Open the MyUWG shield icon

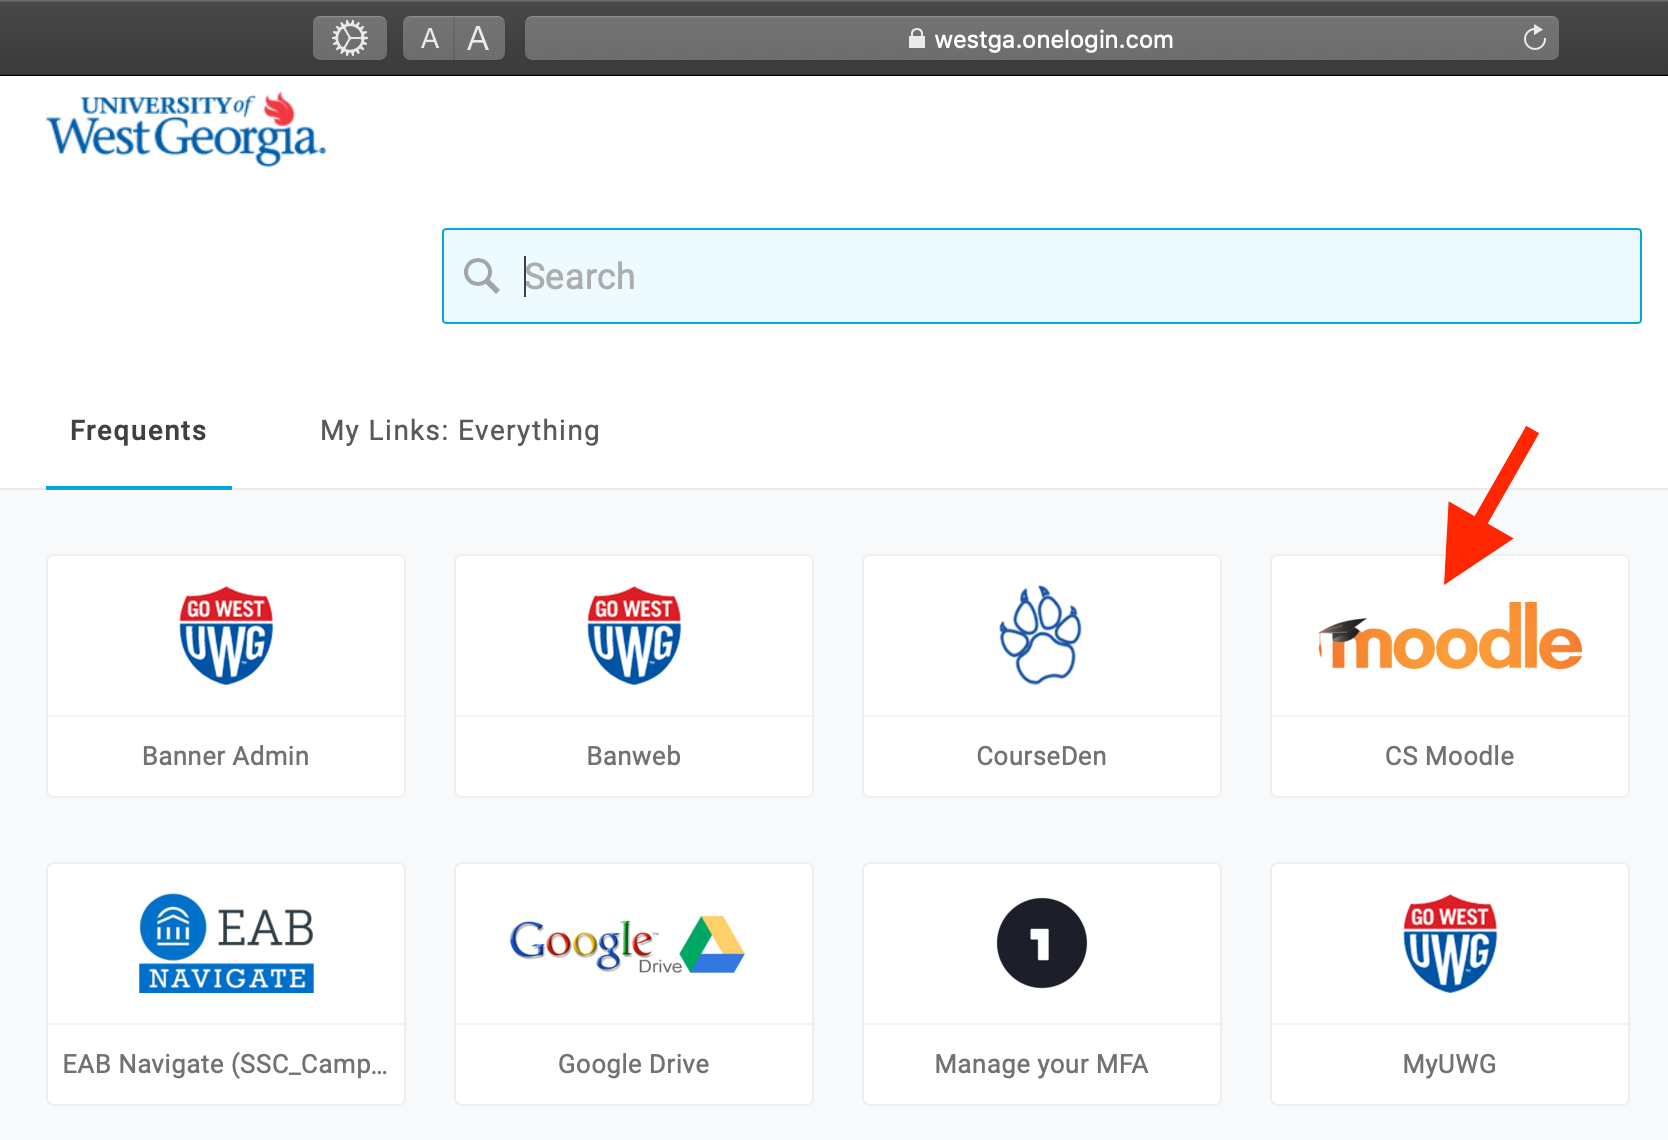coord(1450,943)
